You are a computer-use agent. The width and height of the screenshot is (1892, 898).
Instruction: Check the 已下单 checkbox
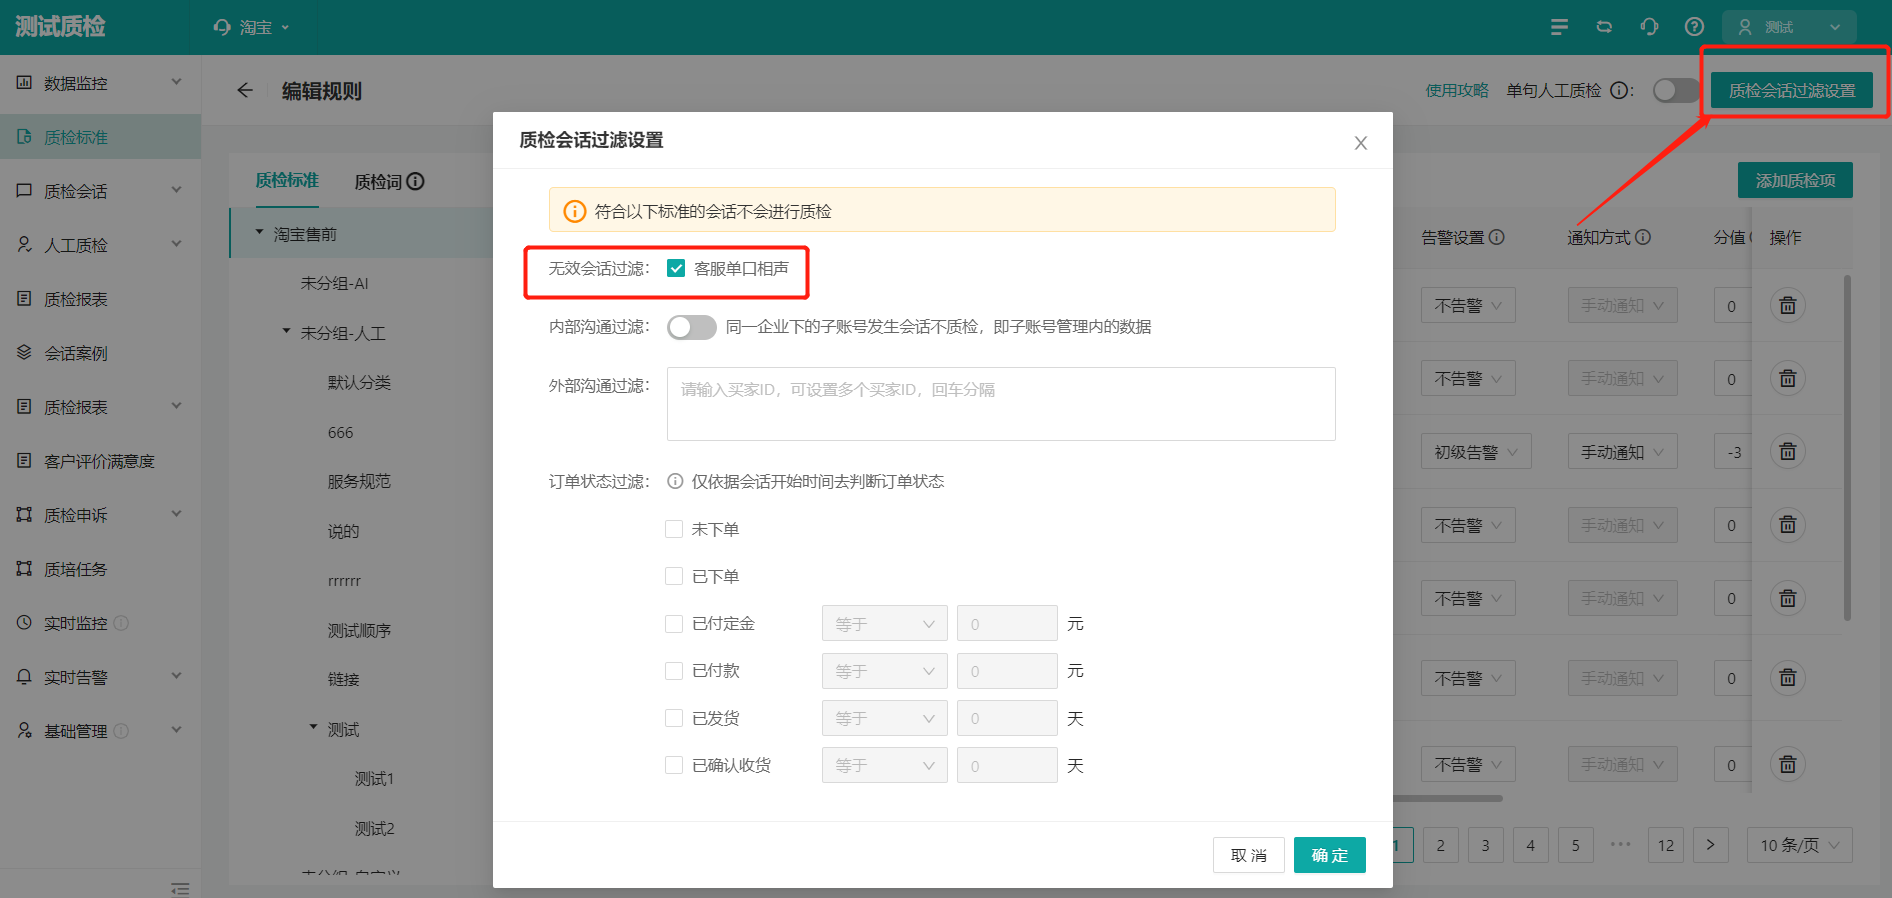[674, 576]
